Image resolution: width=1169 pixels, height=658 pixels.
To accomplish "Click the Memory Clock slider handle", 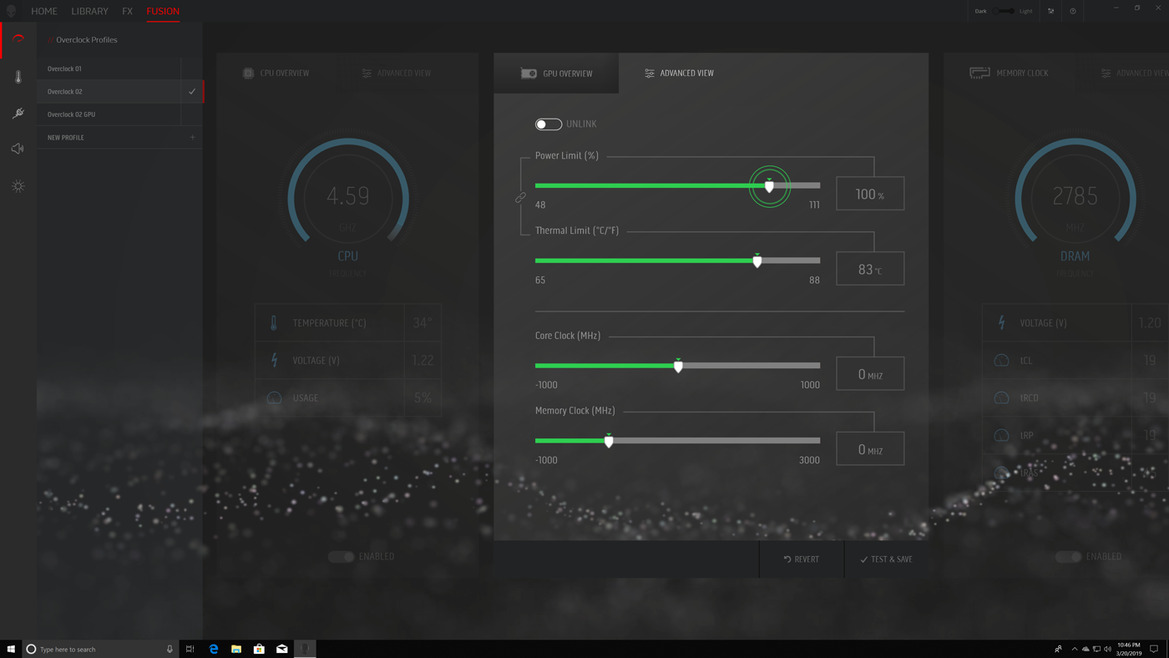I will pyautogui.click(x=609, y=440).
